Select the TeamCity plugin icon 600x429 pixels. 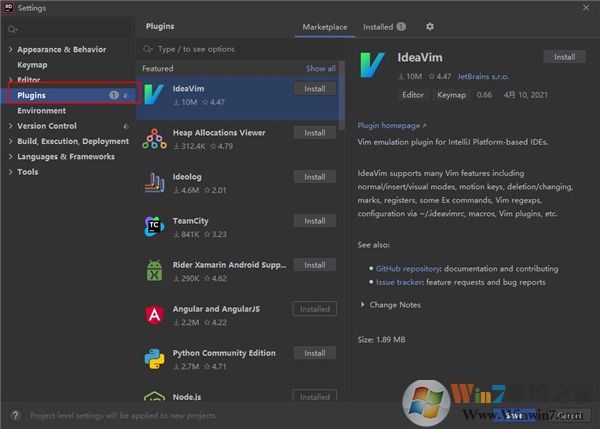pos(154,226)
